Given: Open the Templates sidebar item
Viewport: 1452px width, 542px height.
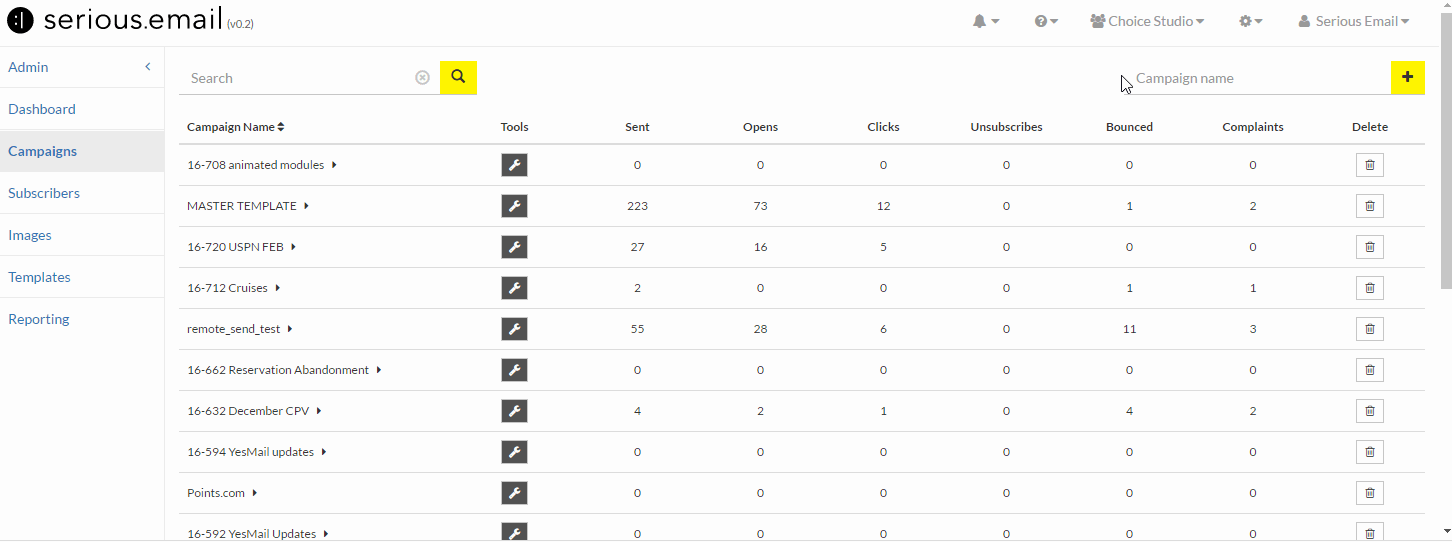Looking at the screenshot, I should [x=39, y=277].
